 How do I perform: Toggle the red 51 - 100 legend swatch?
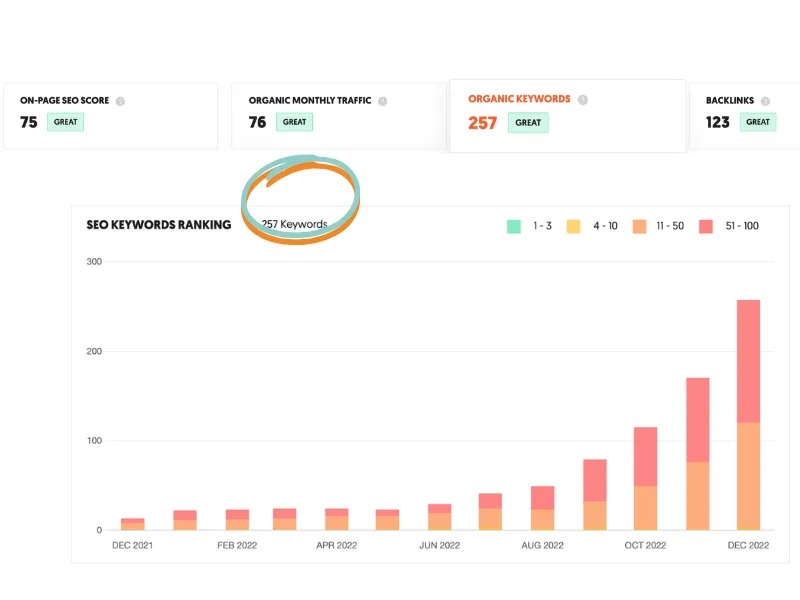point(706,226)
